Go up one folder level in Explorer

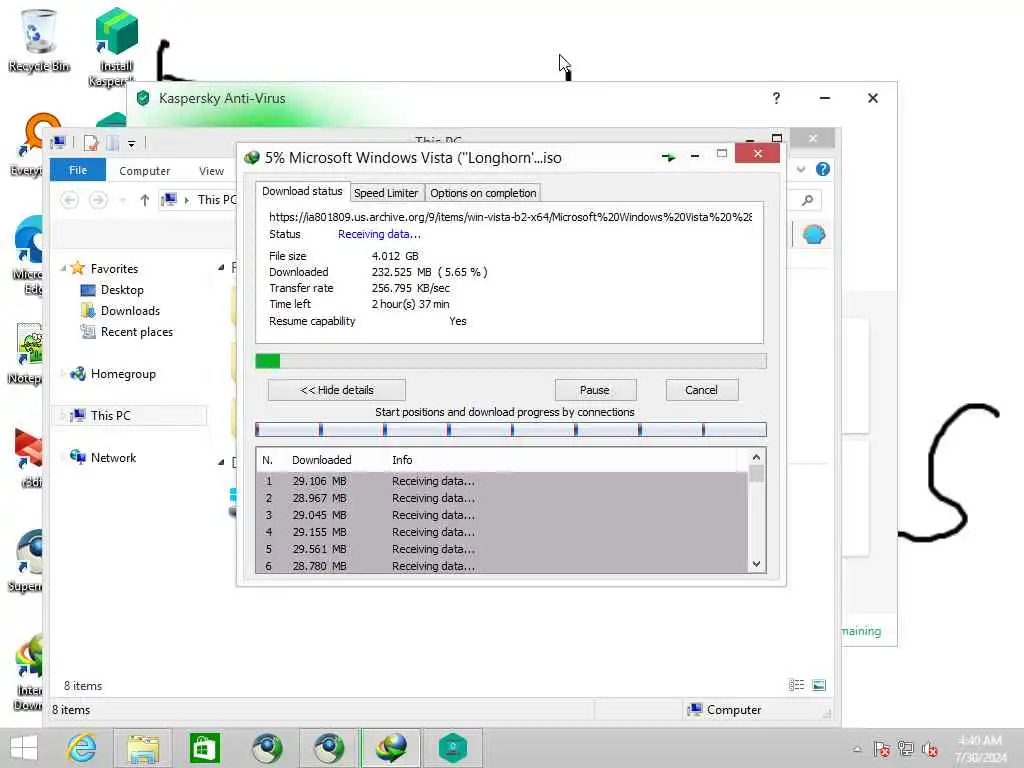click(144, 200)
